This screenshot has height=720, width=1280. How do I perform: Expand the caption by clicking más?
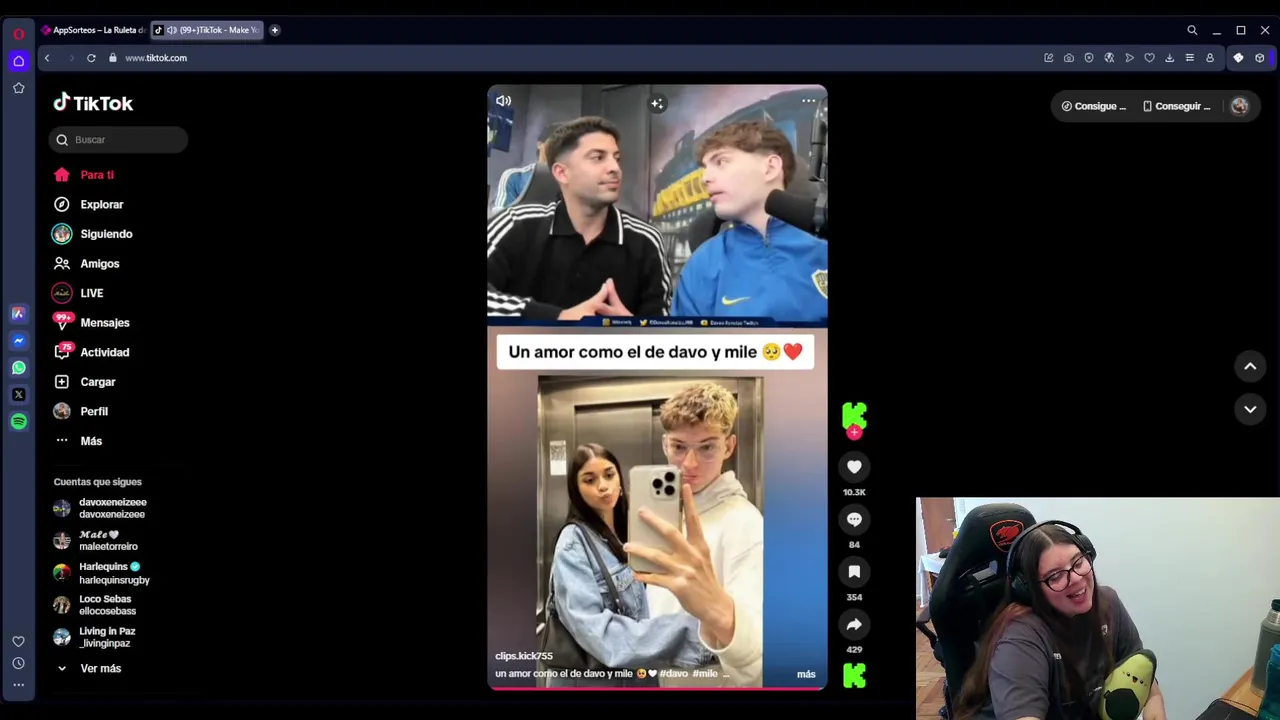pos(806,674)
